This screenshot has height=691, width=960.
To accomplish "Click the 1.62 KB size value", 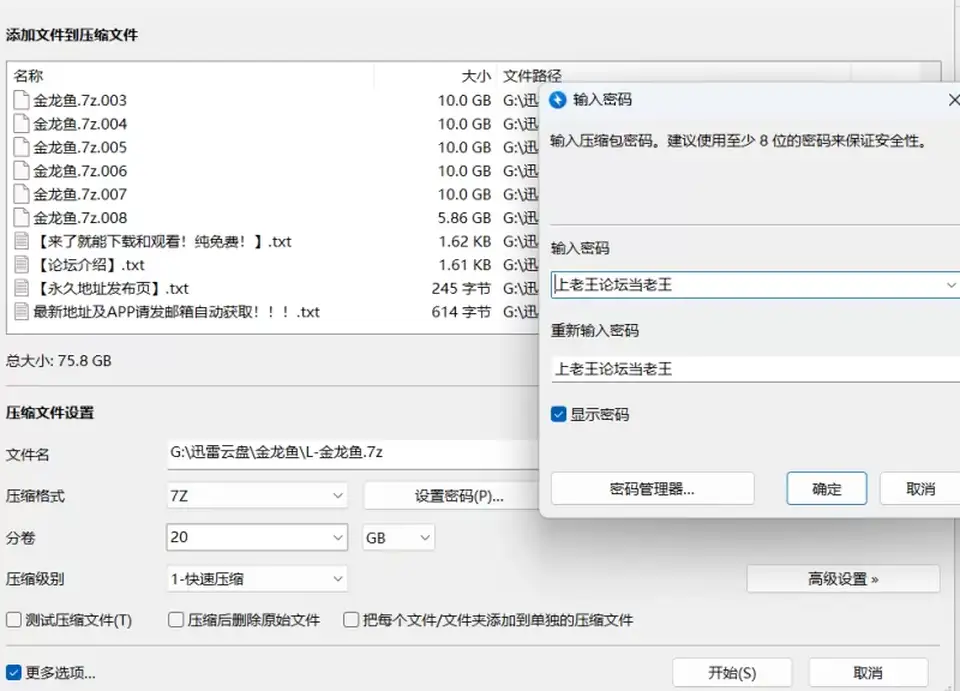I will click(x=465, y=241).
